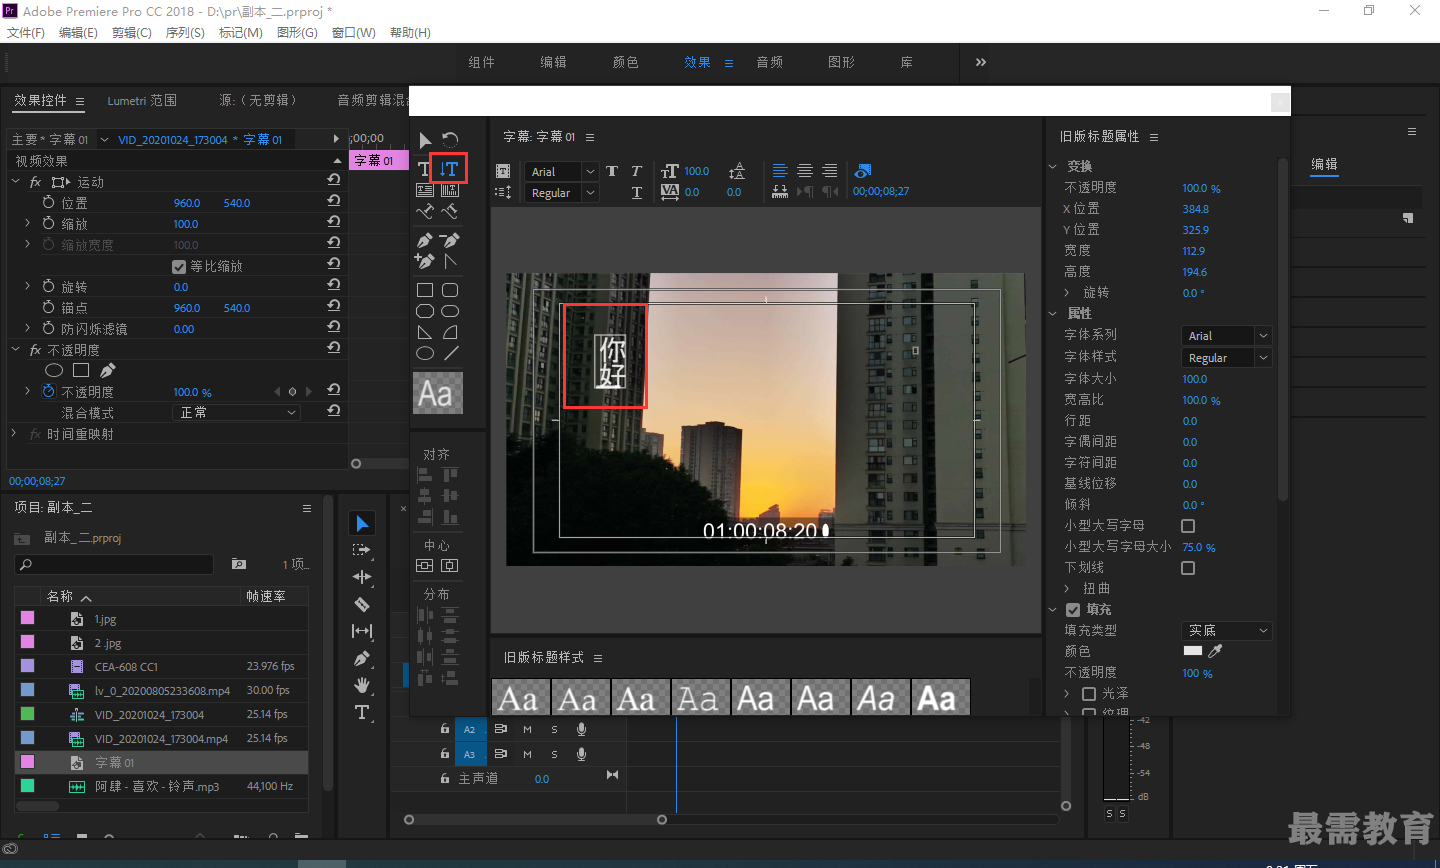The width and height of the screenshot is (1440, 868).
Task: Show more workspaces via double-arrow button
Action: (x=981, y=62)
